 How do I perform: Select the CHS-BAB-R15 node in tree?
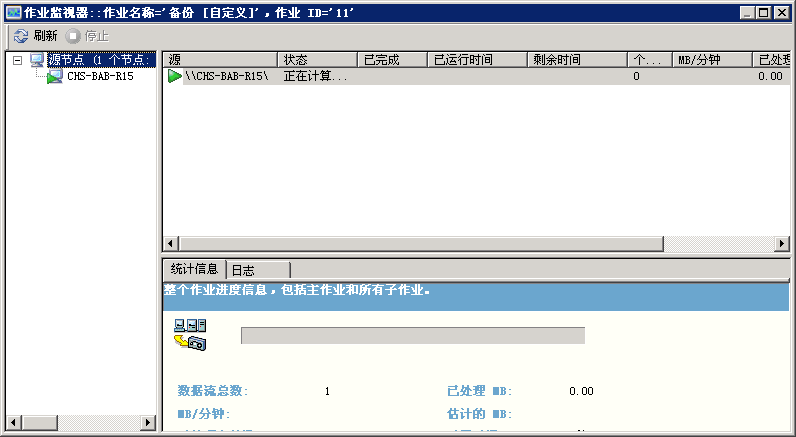(100, 76)
